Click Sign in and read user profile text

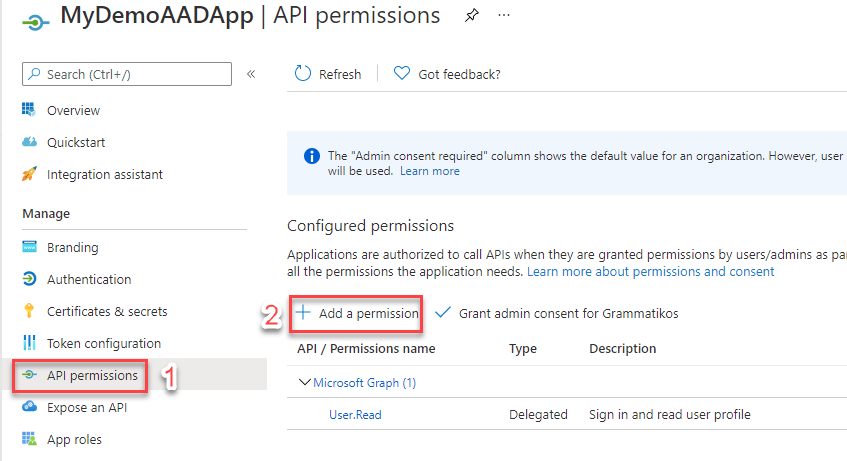(x=670, y=415)
